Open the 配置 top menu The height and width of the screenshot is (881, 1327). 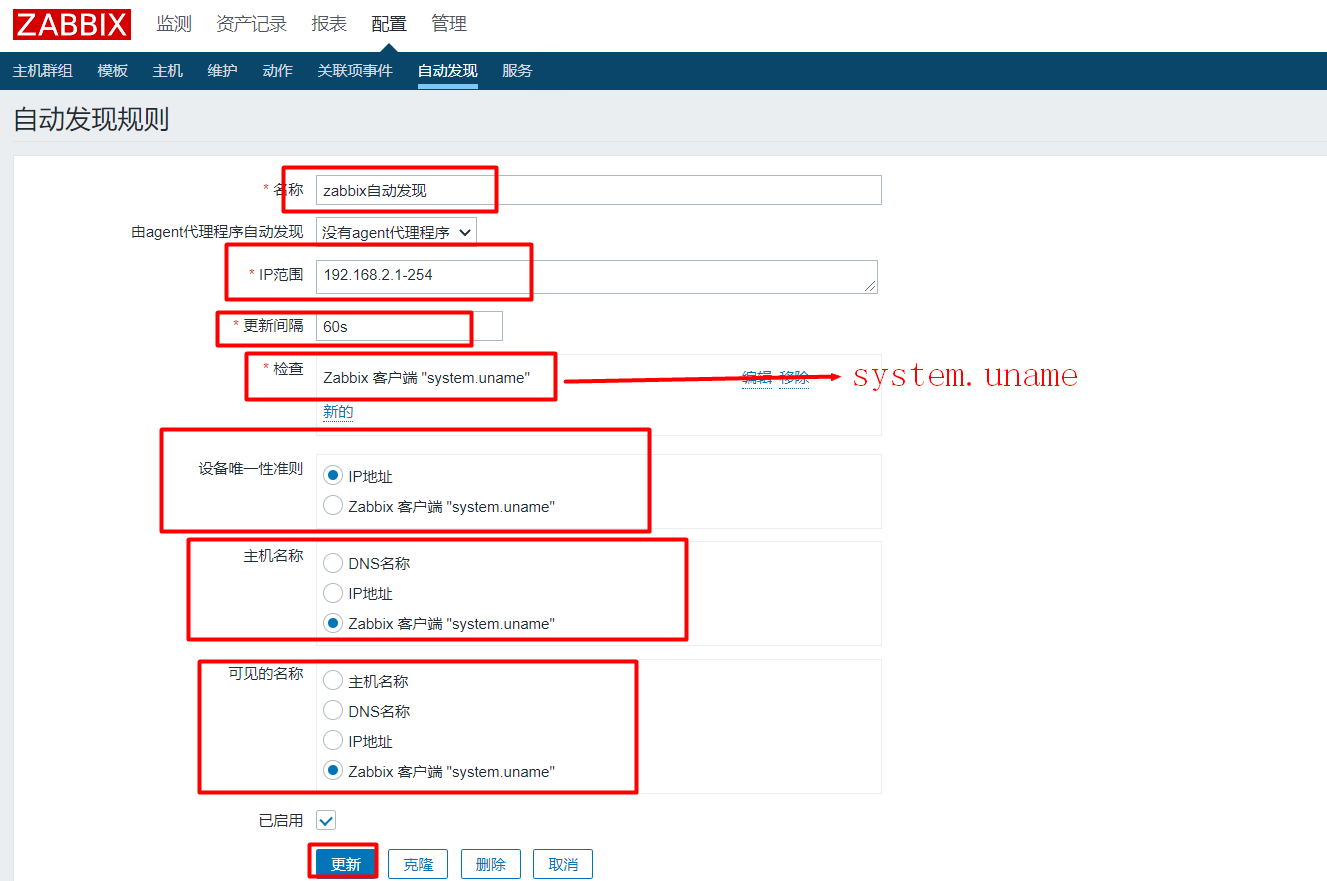click(x=389, y=24)
